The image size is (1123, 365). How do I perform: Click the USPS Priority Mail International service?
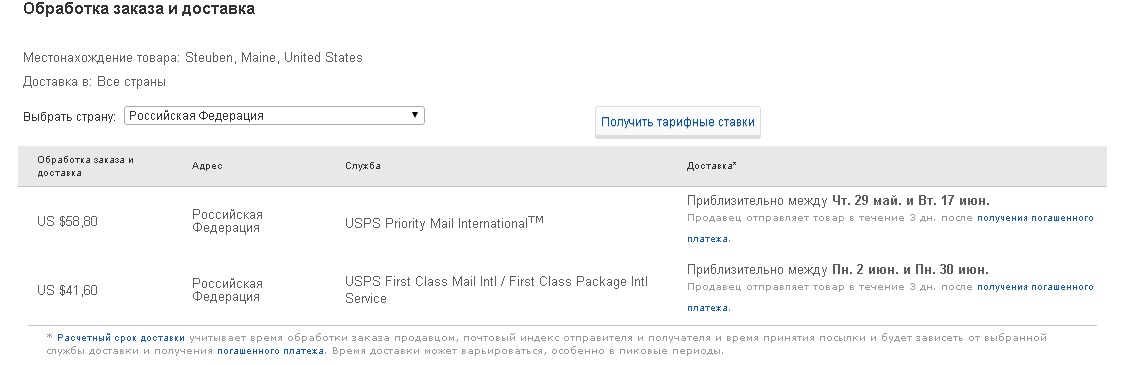[x=444, y=223]
